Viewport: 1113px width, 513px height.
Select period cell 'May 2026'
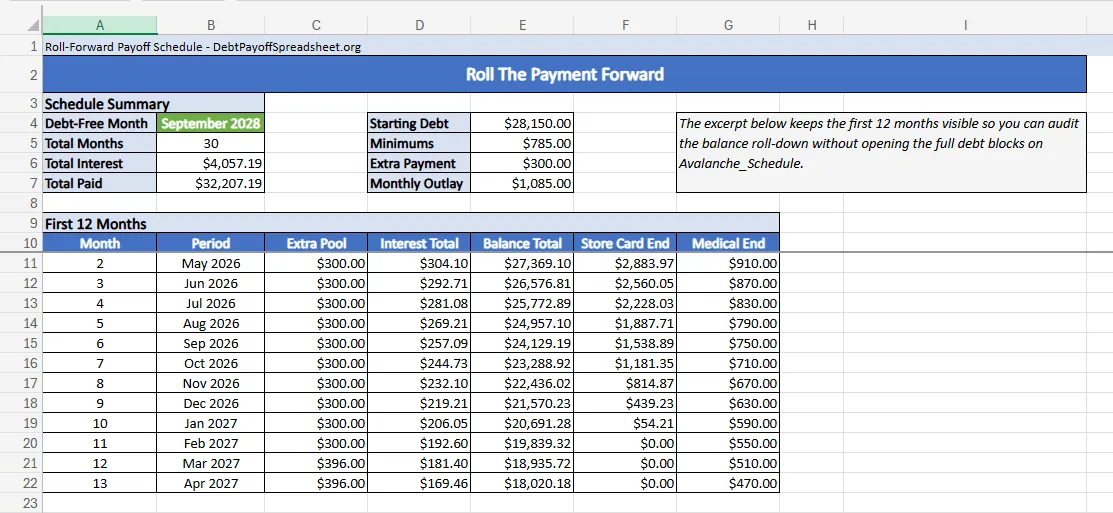click(x=211, y=263)
